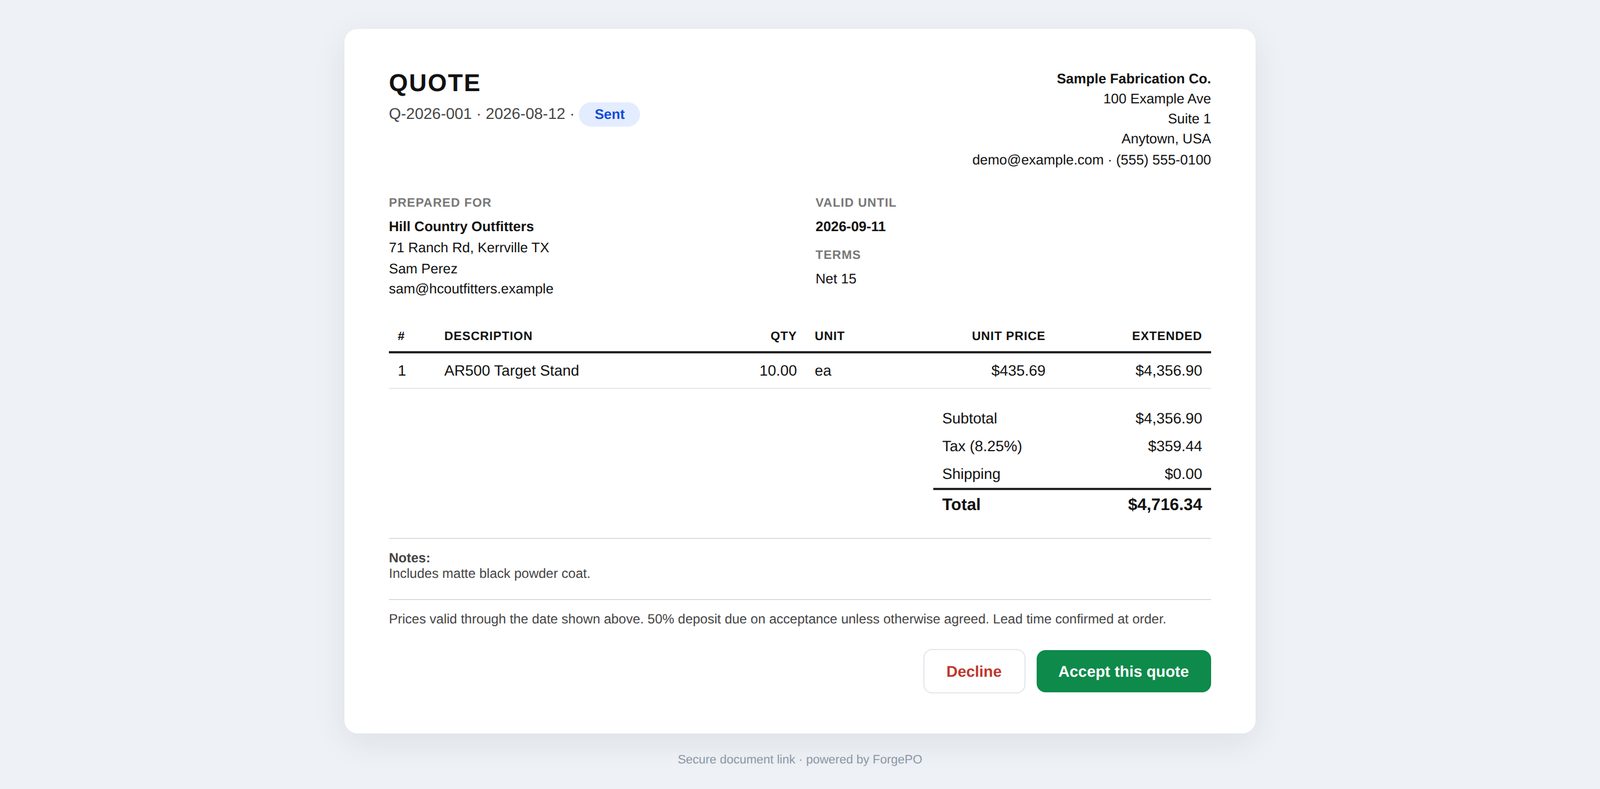Click the Sent status badge
Screen dimensions: 1600x789
click(609, 114)
